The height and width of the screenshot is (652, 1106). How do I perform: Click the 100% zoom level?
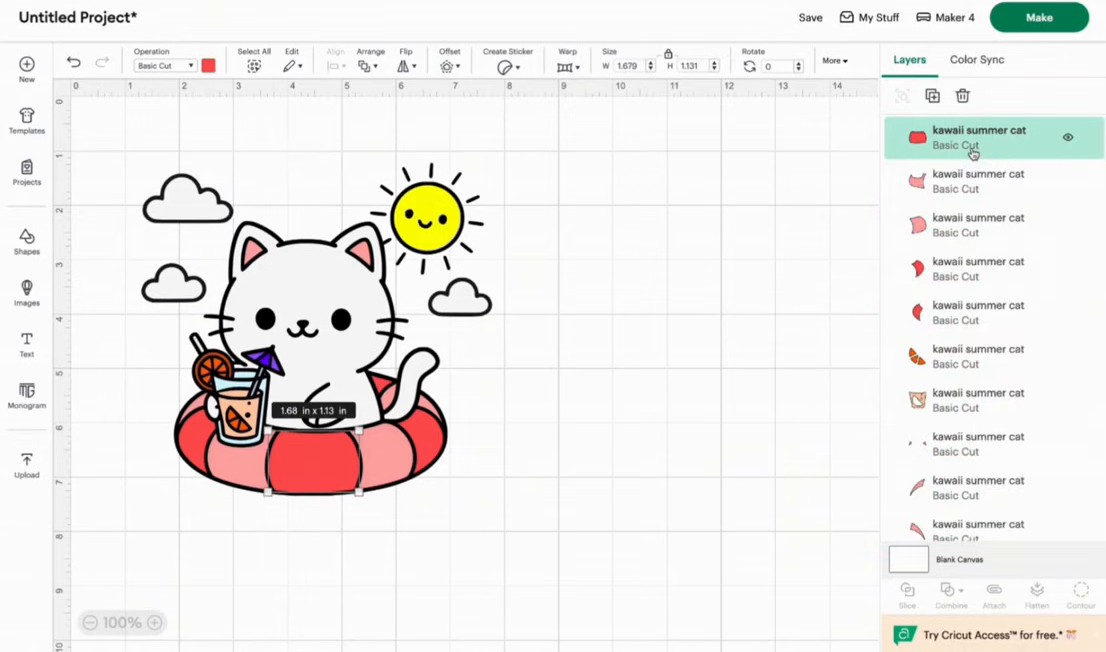coord(122,622)
